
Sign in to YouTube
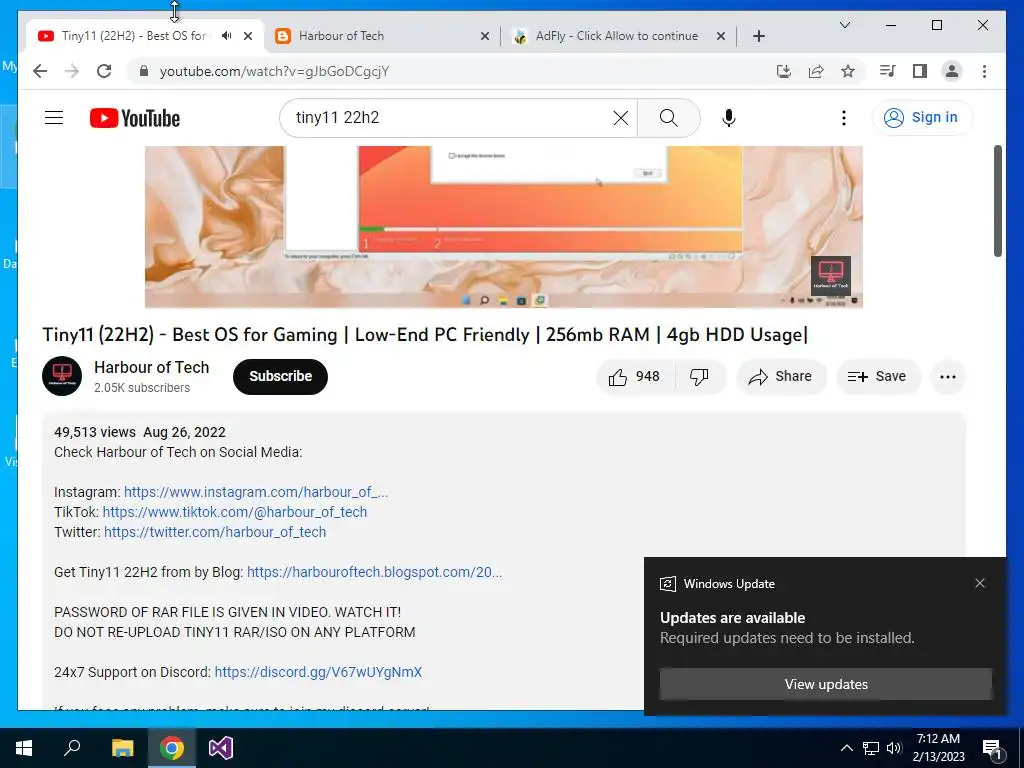(x=922, y=118)
